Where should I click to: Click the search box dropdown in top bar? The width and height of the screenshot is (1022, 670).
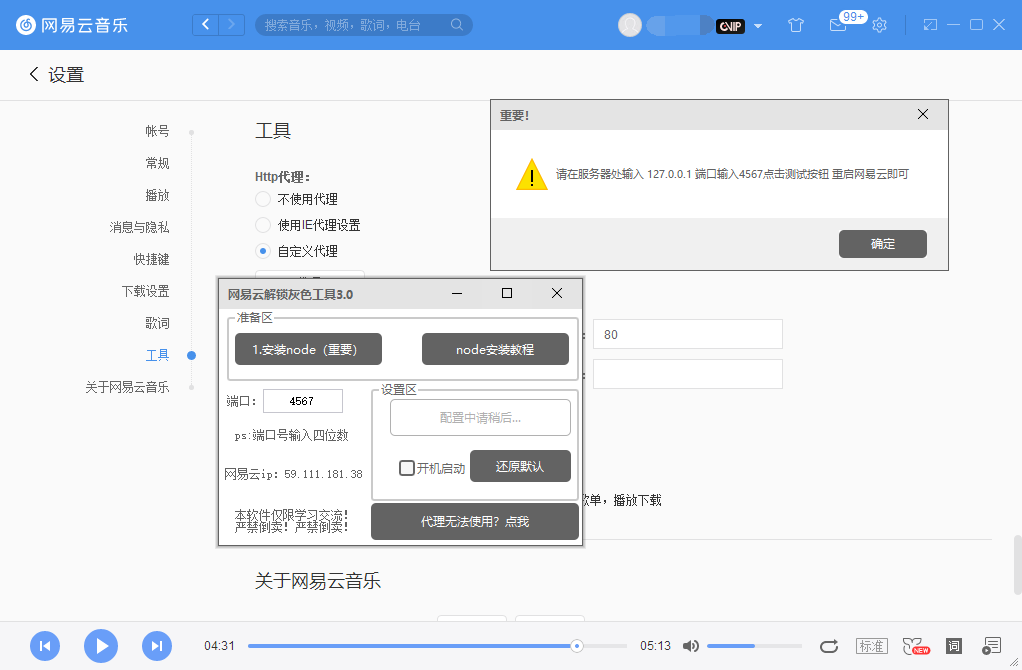pyautogui.click(x=455, y=24)
